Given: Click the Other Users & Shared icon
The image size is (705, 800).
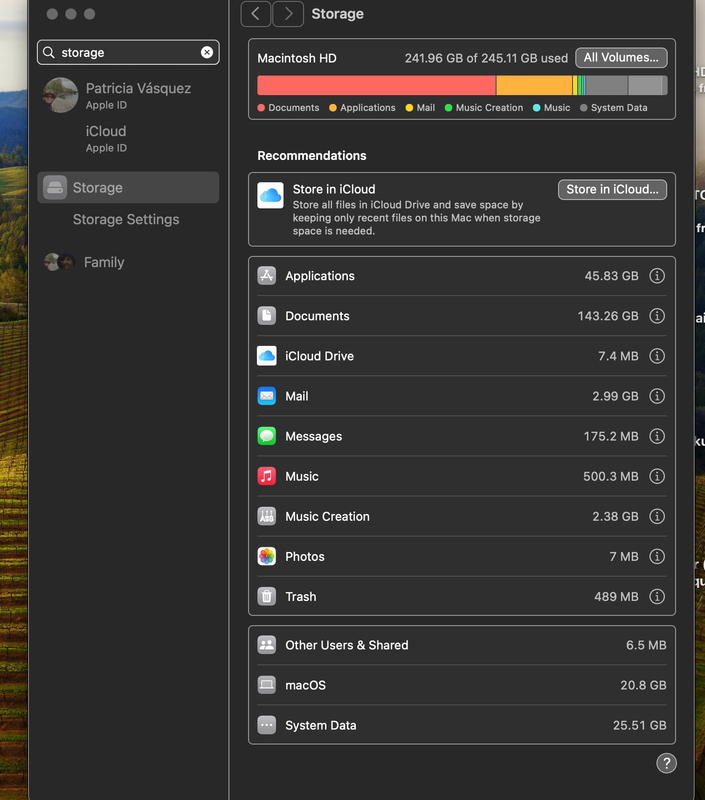Looking at the screenshot, I should click(267, 645).
